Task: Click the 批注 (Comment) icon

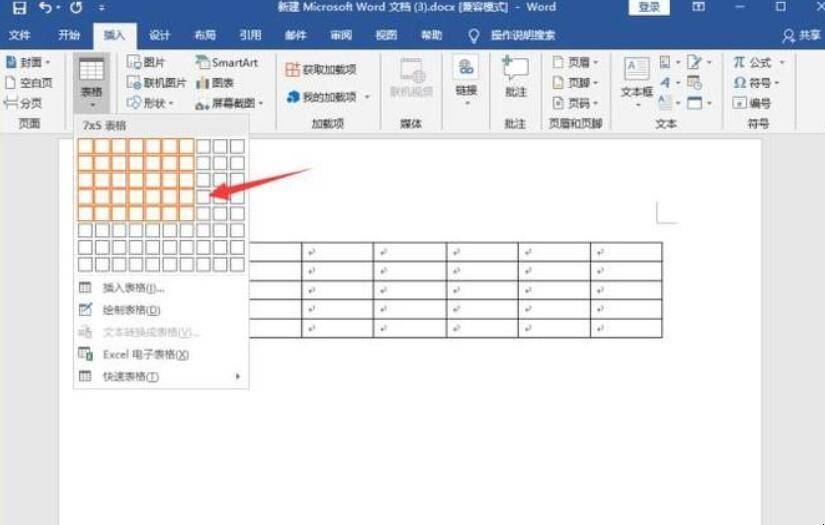Action: coord(515,78)
